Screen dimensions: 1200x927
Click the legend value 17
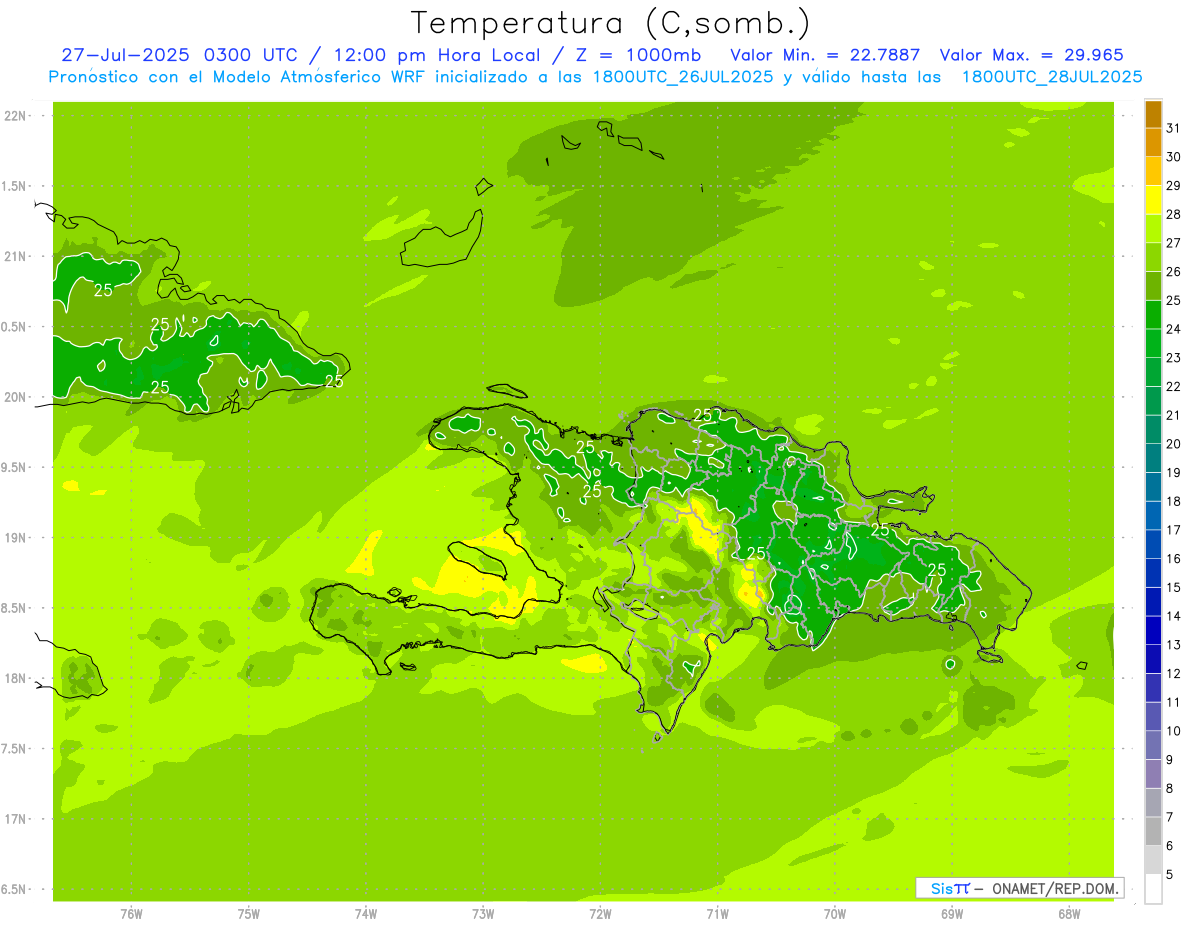1174,530
